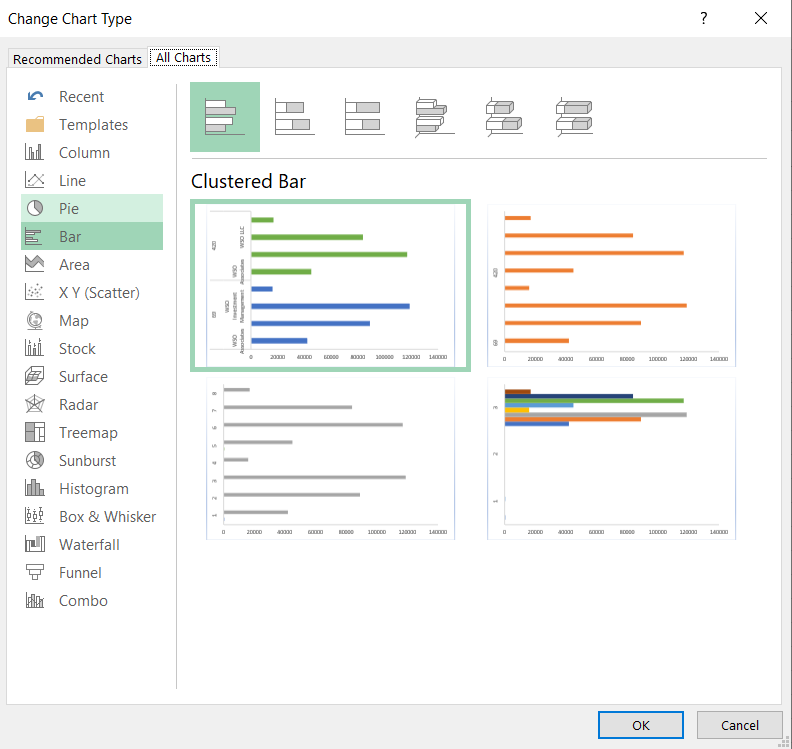Choose the 100% Stacked Bar subtype icon
This screenshot has width=792, height=749.
click(x=364, y=117)
